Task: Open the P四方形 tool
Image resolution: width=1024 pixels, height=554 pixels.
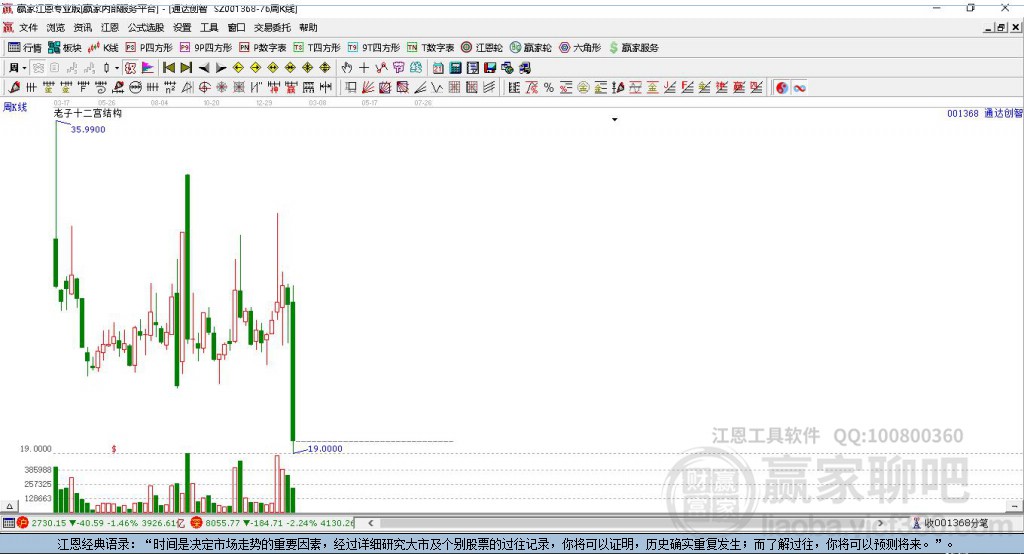Action: click(149, 48)
